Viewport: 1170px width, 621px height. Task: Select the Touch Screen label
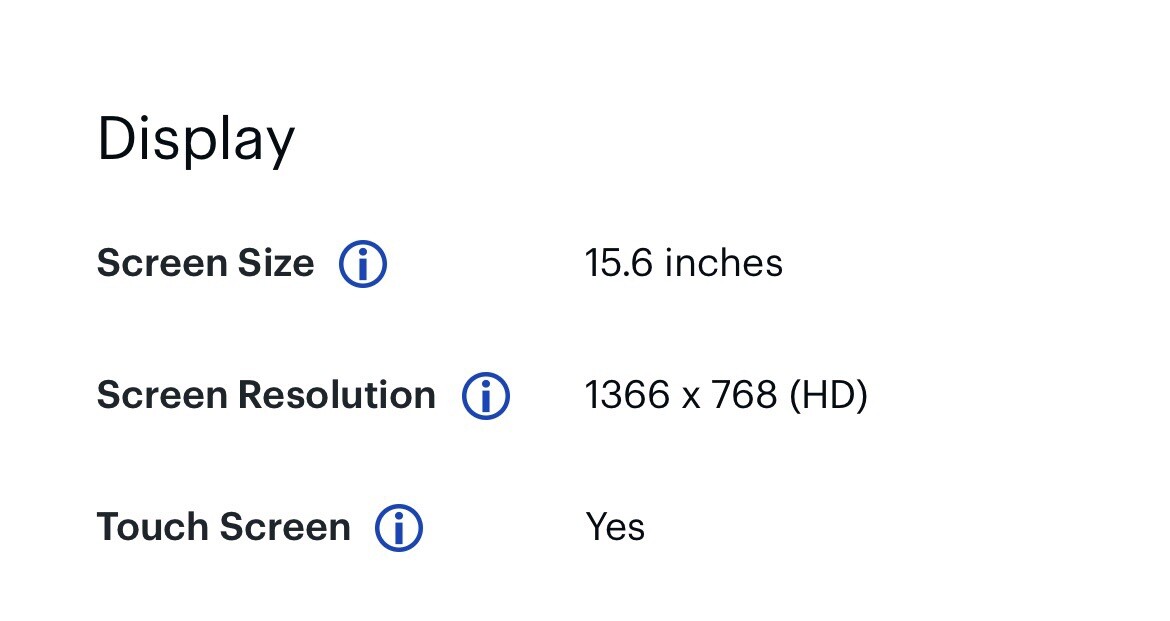[224, 527]
